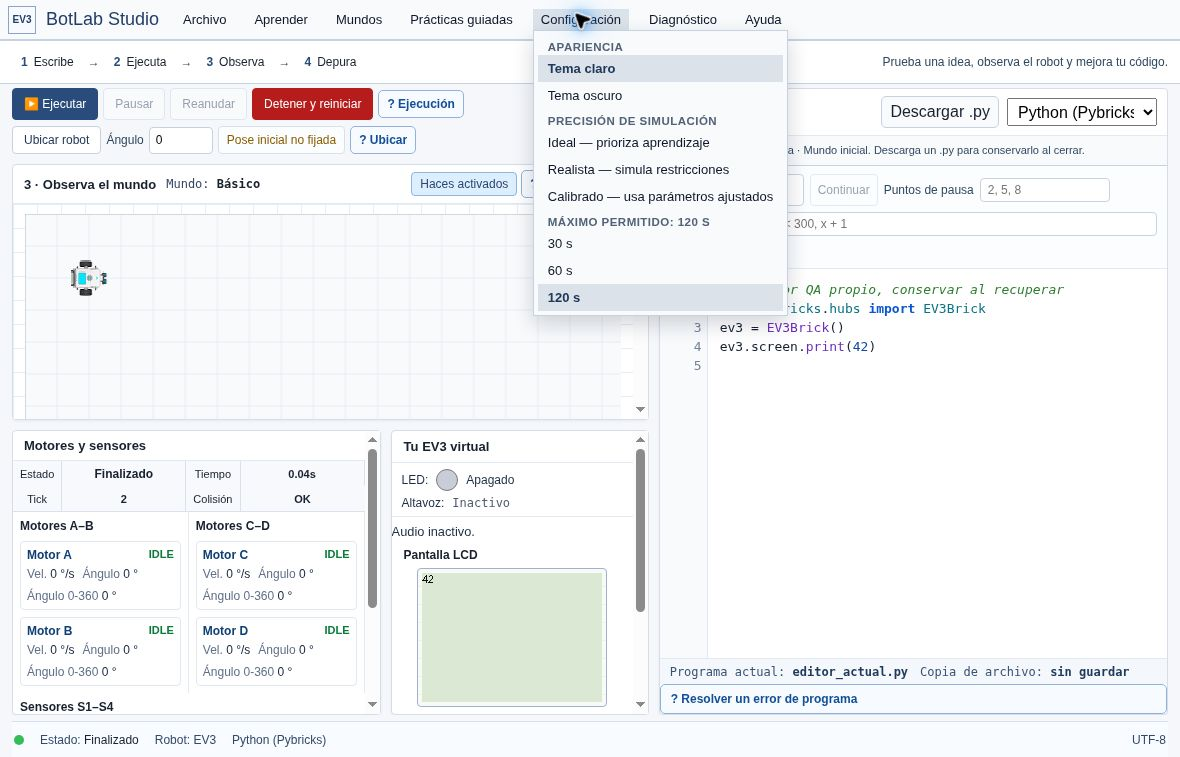Image resolution: width=1180 pixels, height=757 pixels.
Task: Click Detener y reiniciar
Action: pos(312,104)
